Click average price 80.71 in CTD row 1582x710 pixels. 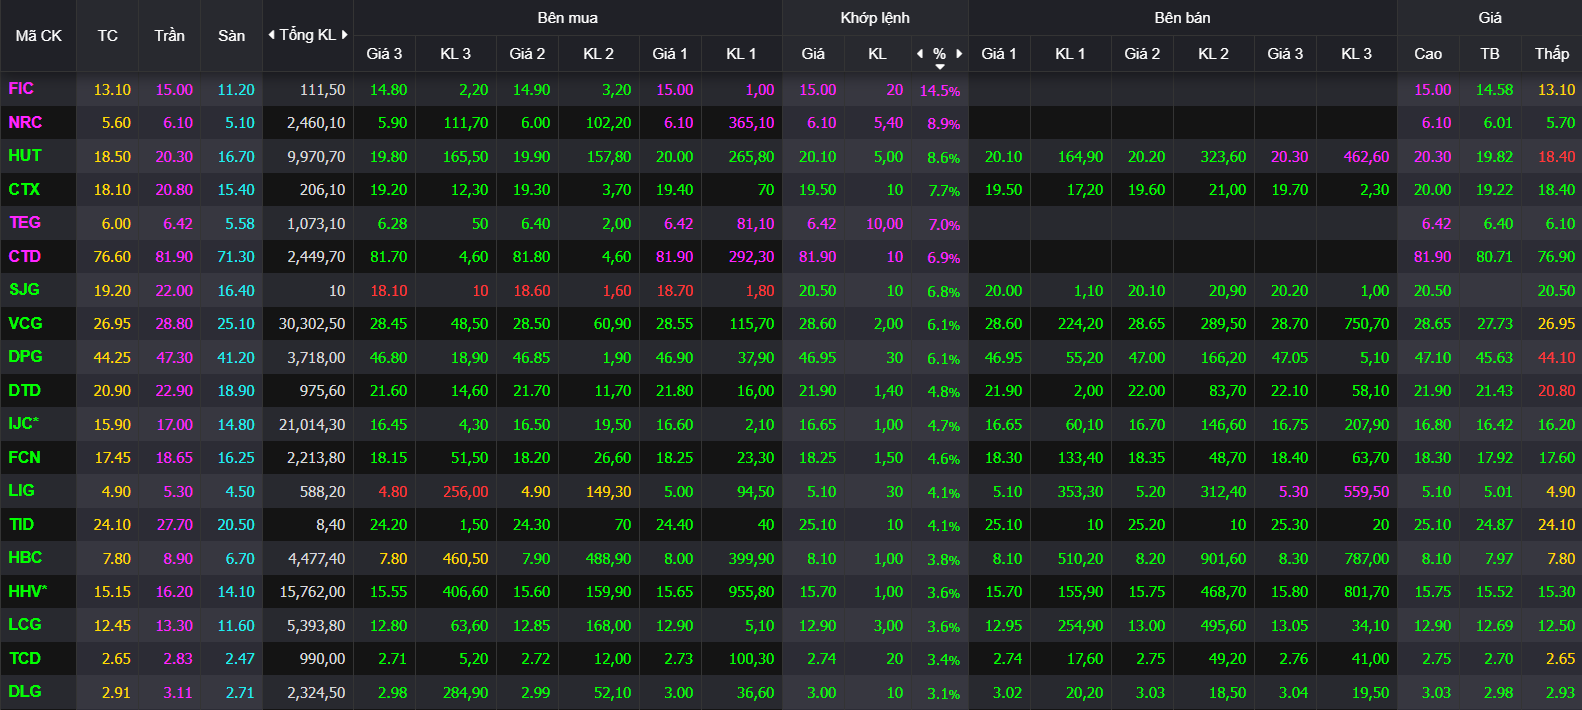click(1494, 257)
